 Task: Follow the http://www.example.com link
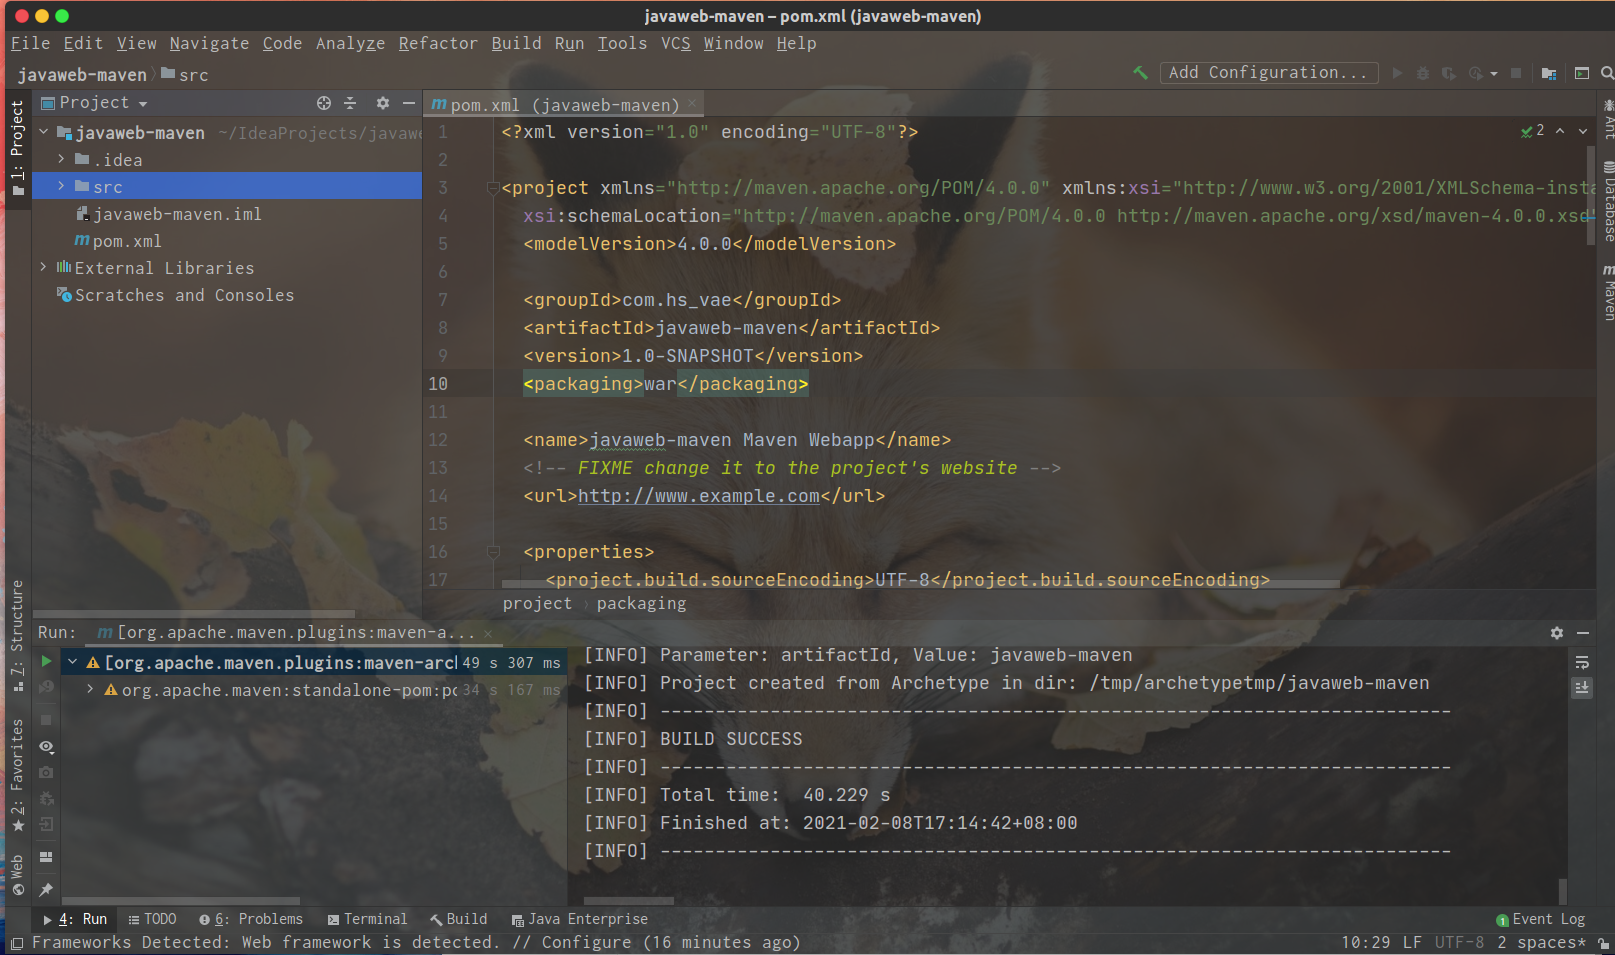(699, 496)
